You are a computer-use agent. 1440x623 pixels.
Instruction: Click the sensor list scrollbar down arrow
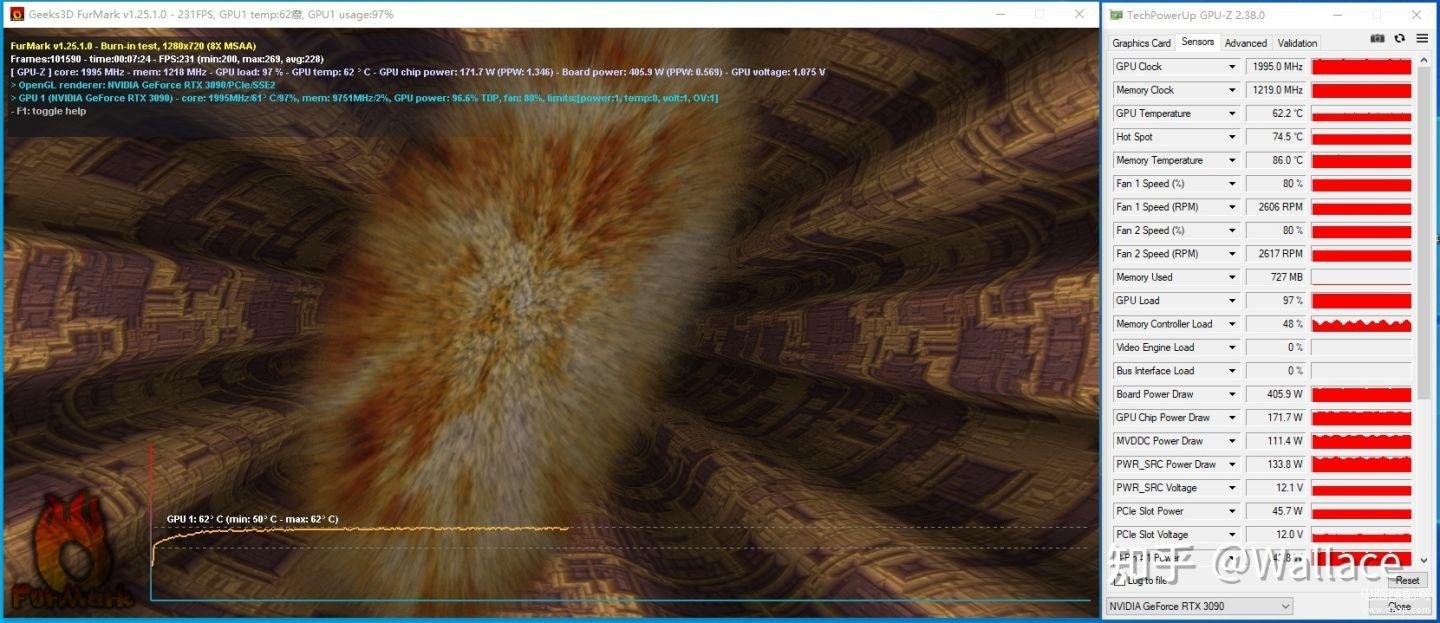pos(1424,561)
